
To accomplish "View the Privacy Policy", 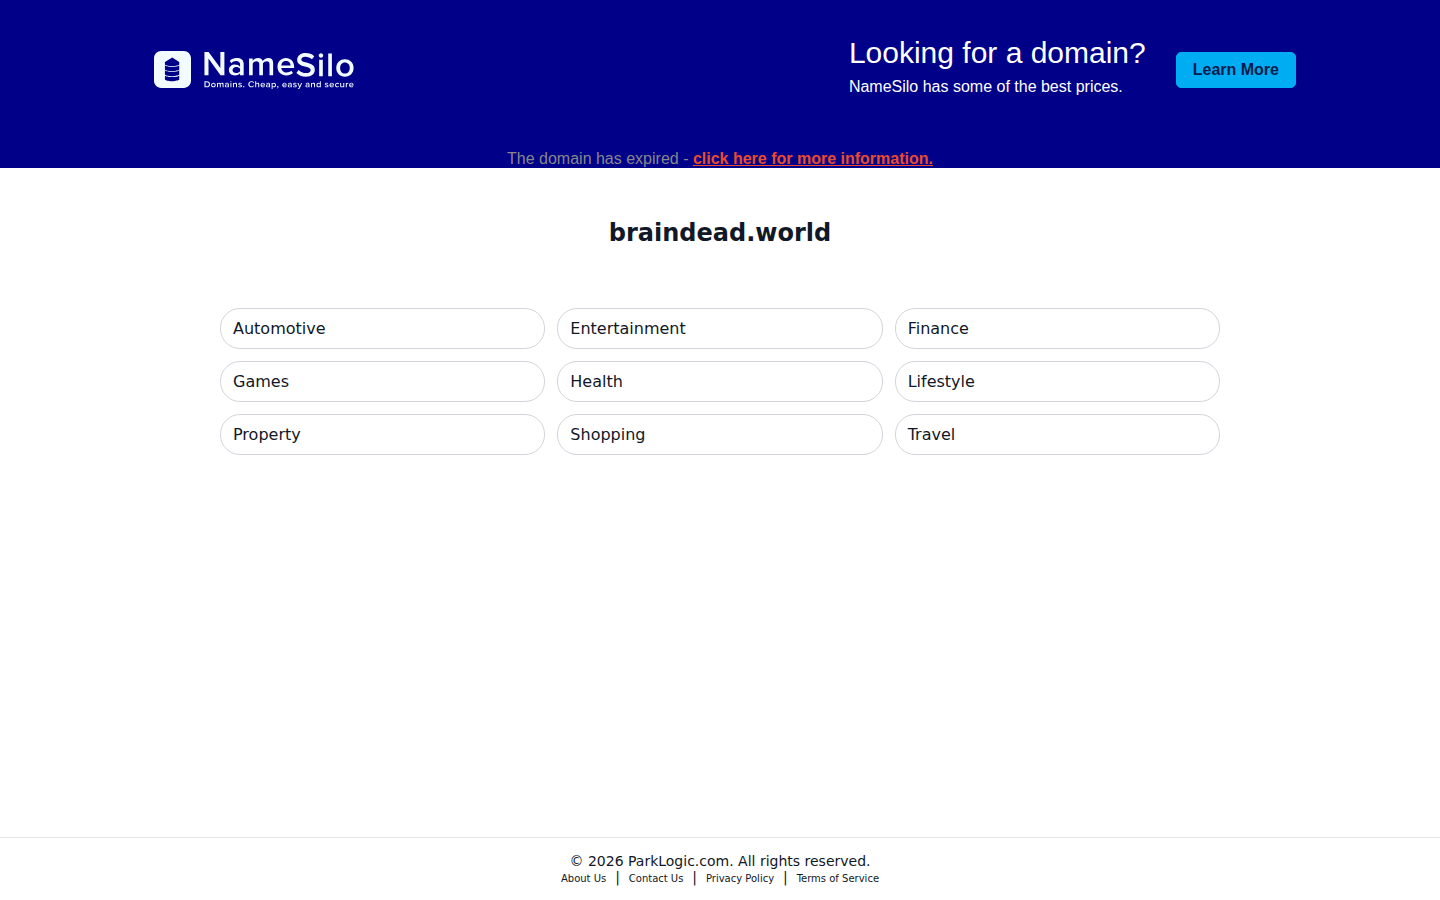I will [x=739, y=878].
